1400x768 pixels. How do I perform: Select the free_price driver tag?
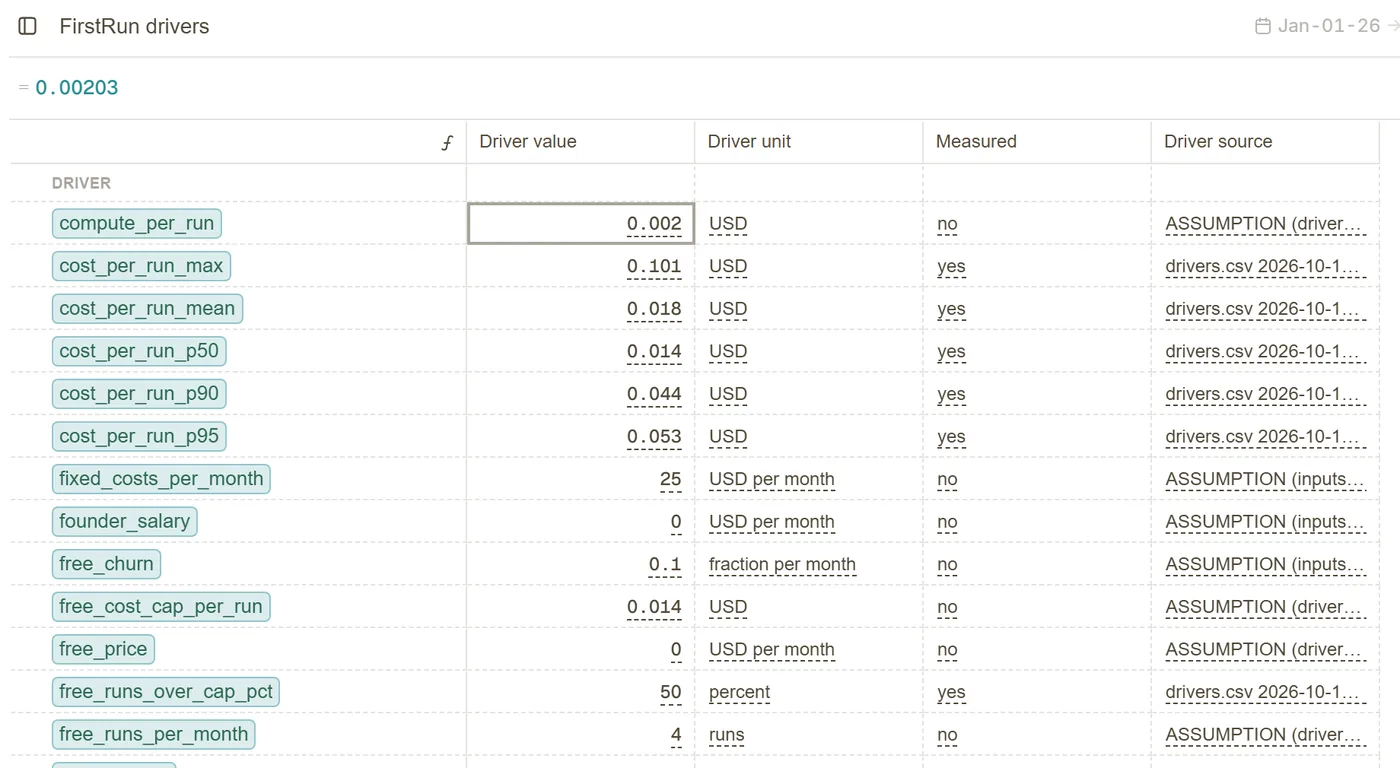(x=103, y=648)
